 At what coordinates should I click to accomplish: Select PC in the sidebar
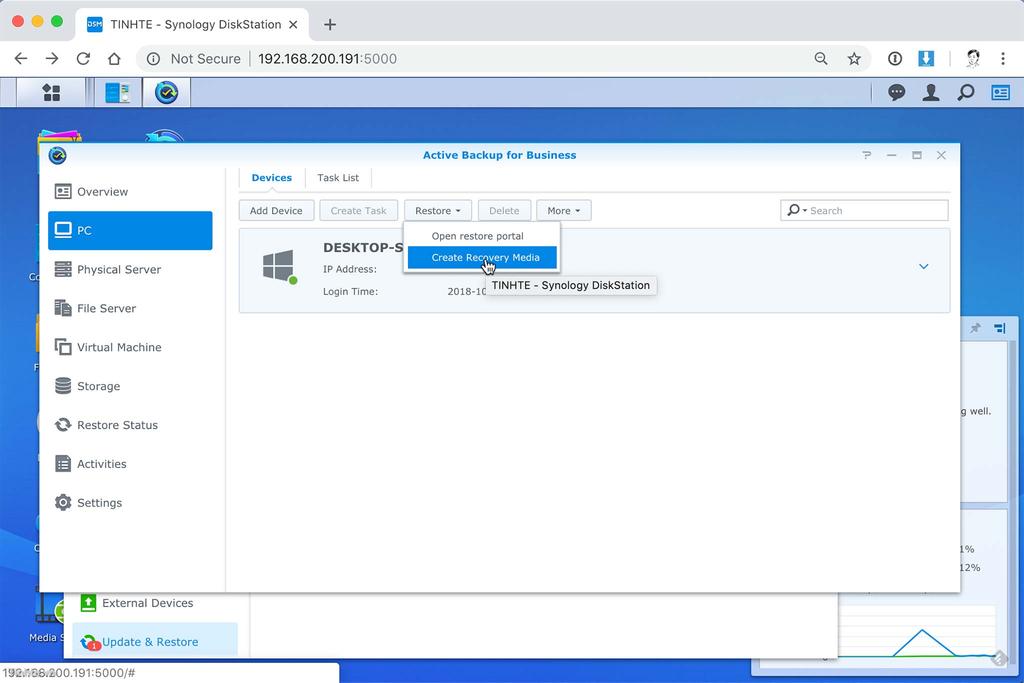pyautogui.click(x=130, y=230)
